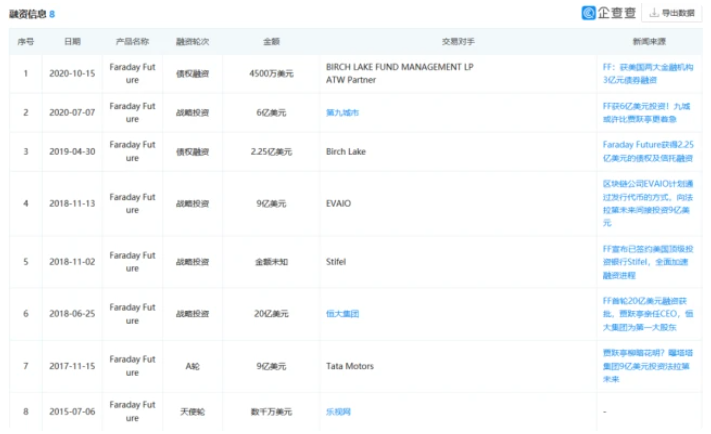Open news about 塔塔集团9亿美元投资

coord(644,367)
